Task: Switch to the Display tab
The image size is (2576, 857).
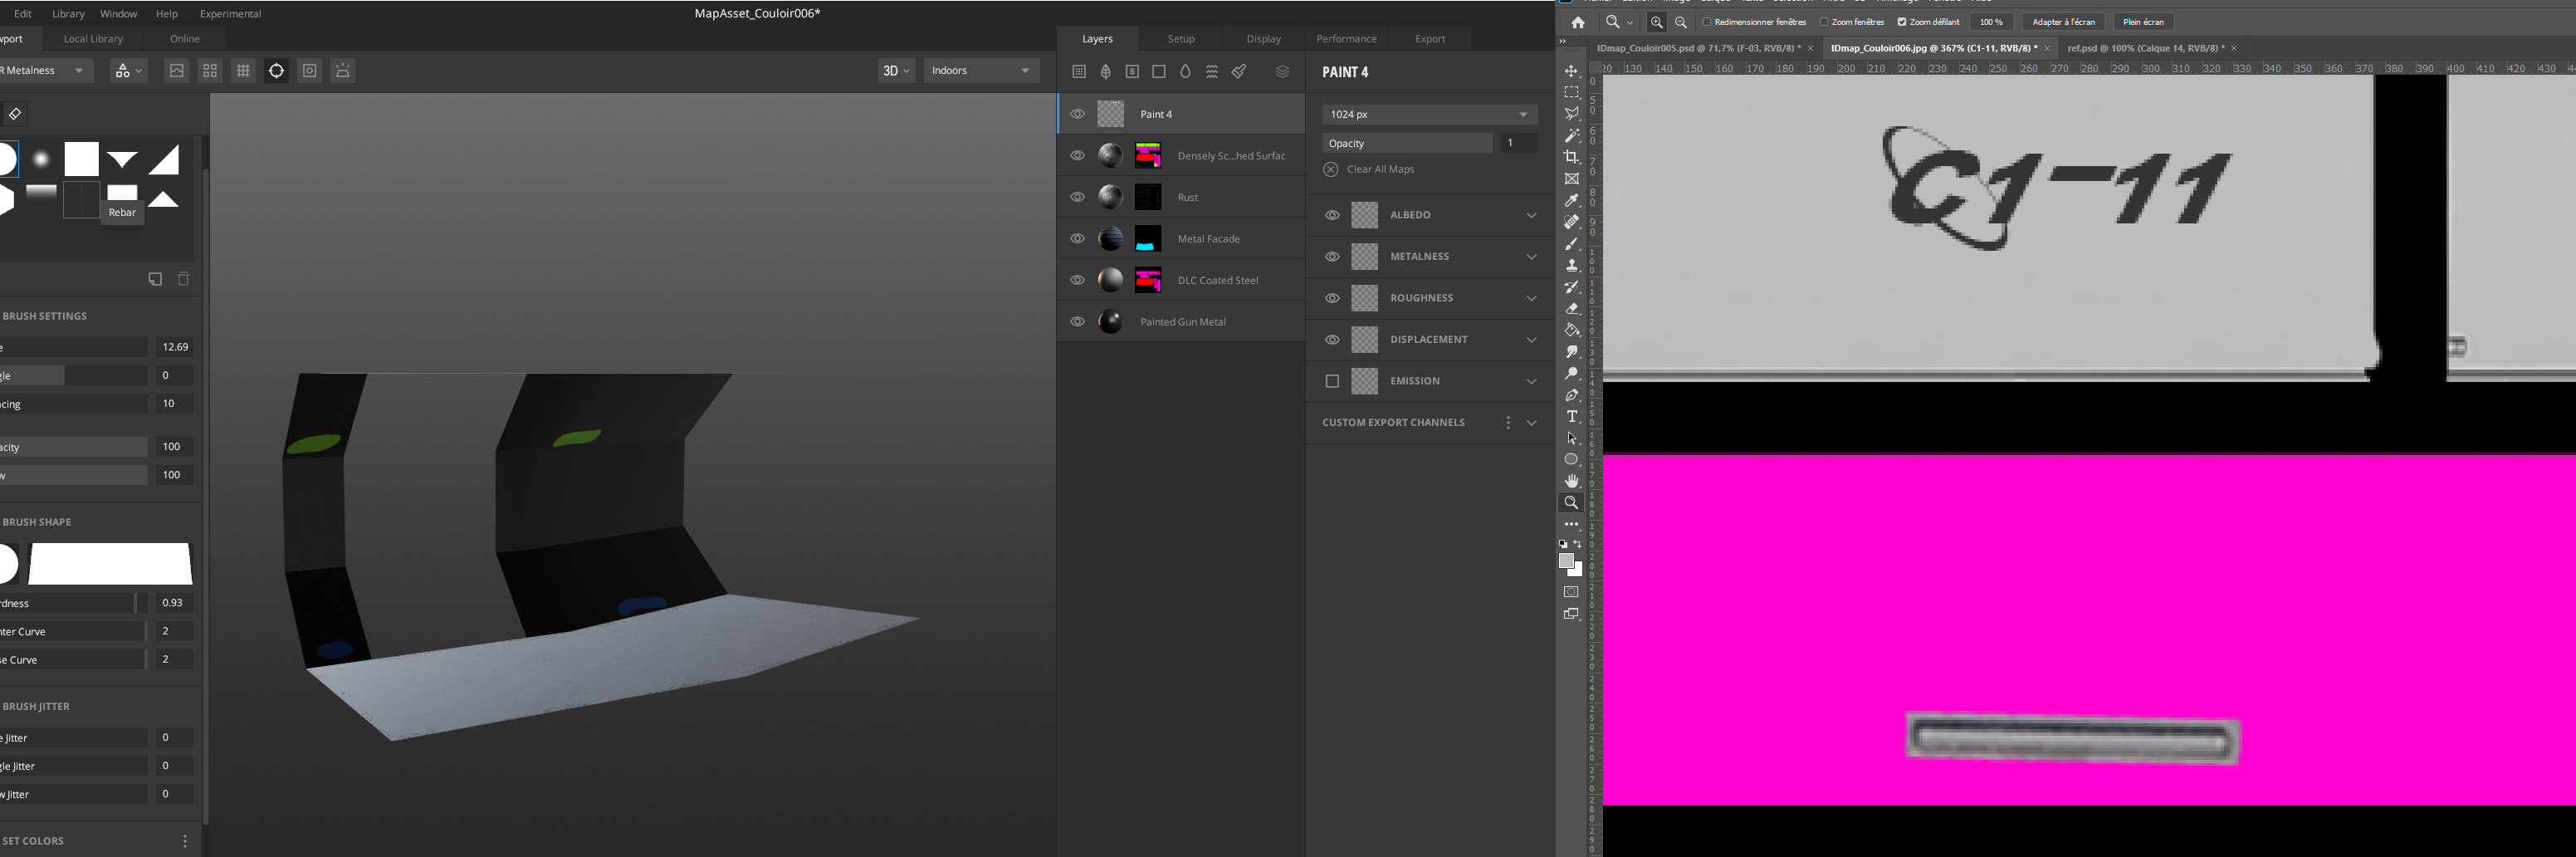Action: click(x=1264, y=39)
